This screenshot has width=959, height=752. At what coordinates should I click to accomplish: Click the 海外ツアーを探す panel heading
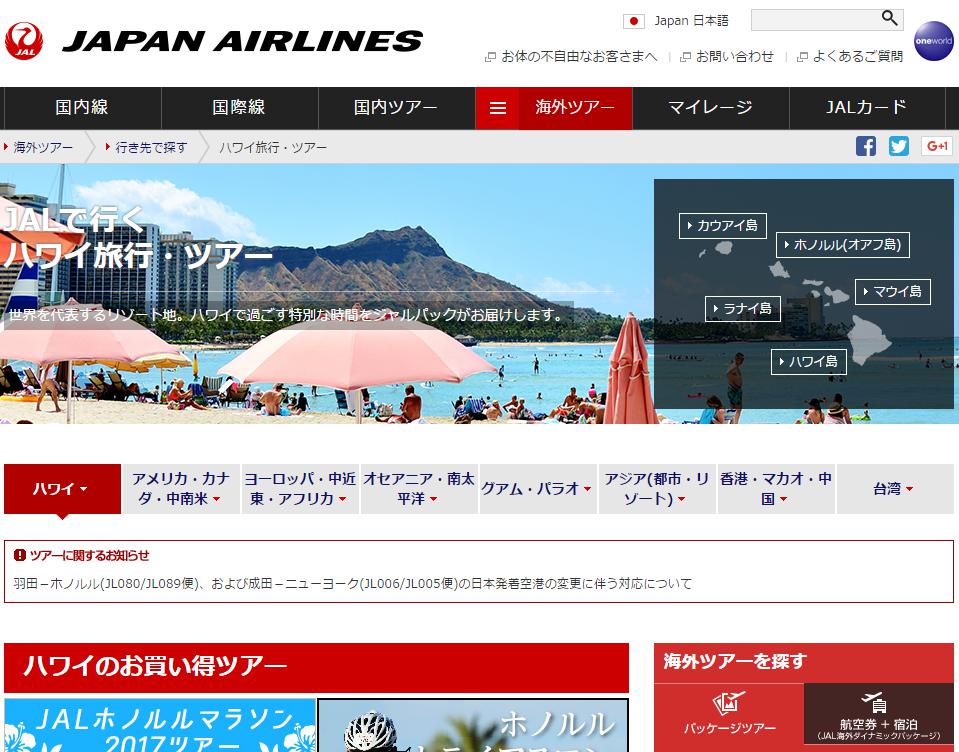735,662
